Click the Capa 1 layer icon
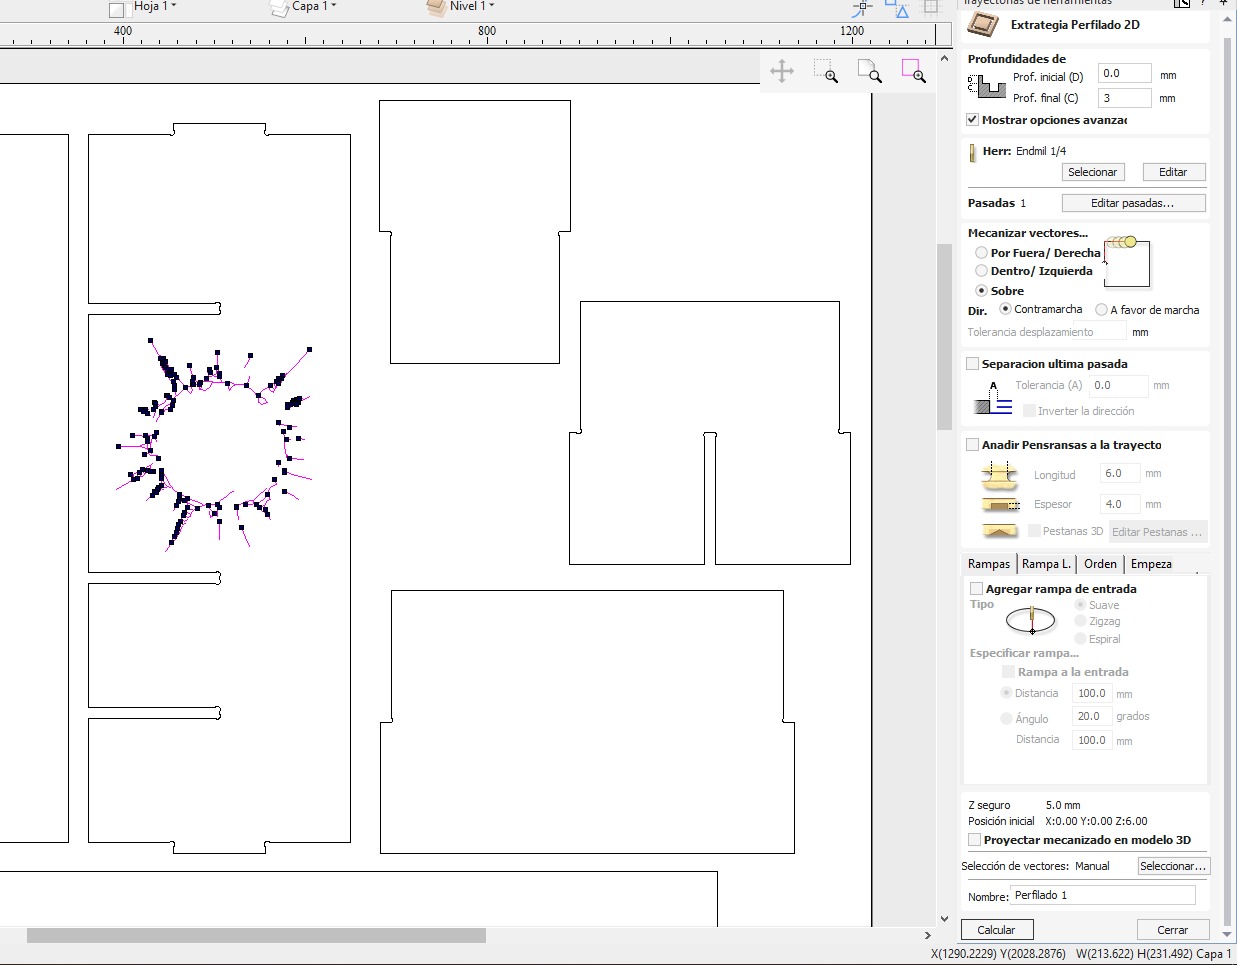Viewport: 1237px width, 965px height. pyautogui.click(x=279, y=8)
